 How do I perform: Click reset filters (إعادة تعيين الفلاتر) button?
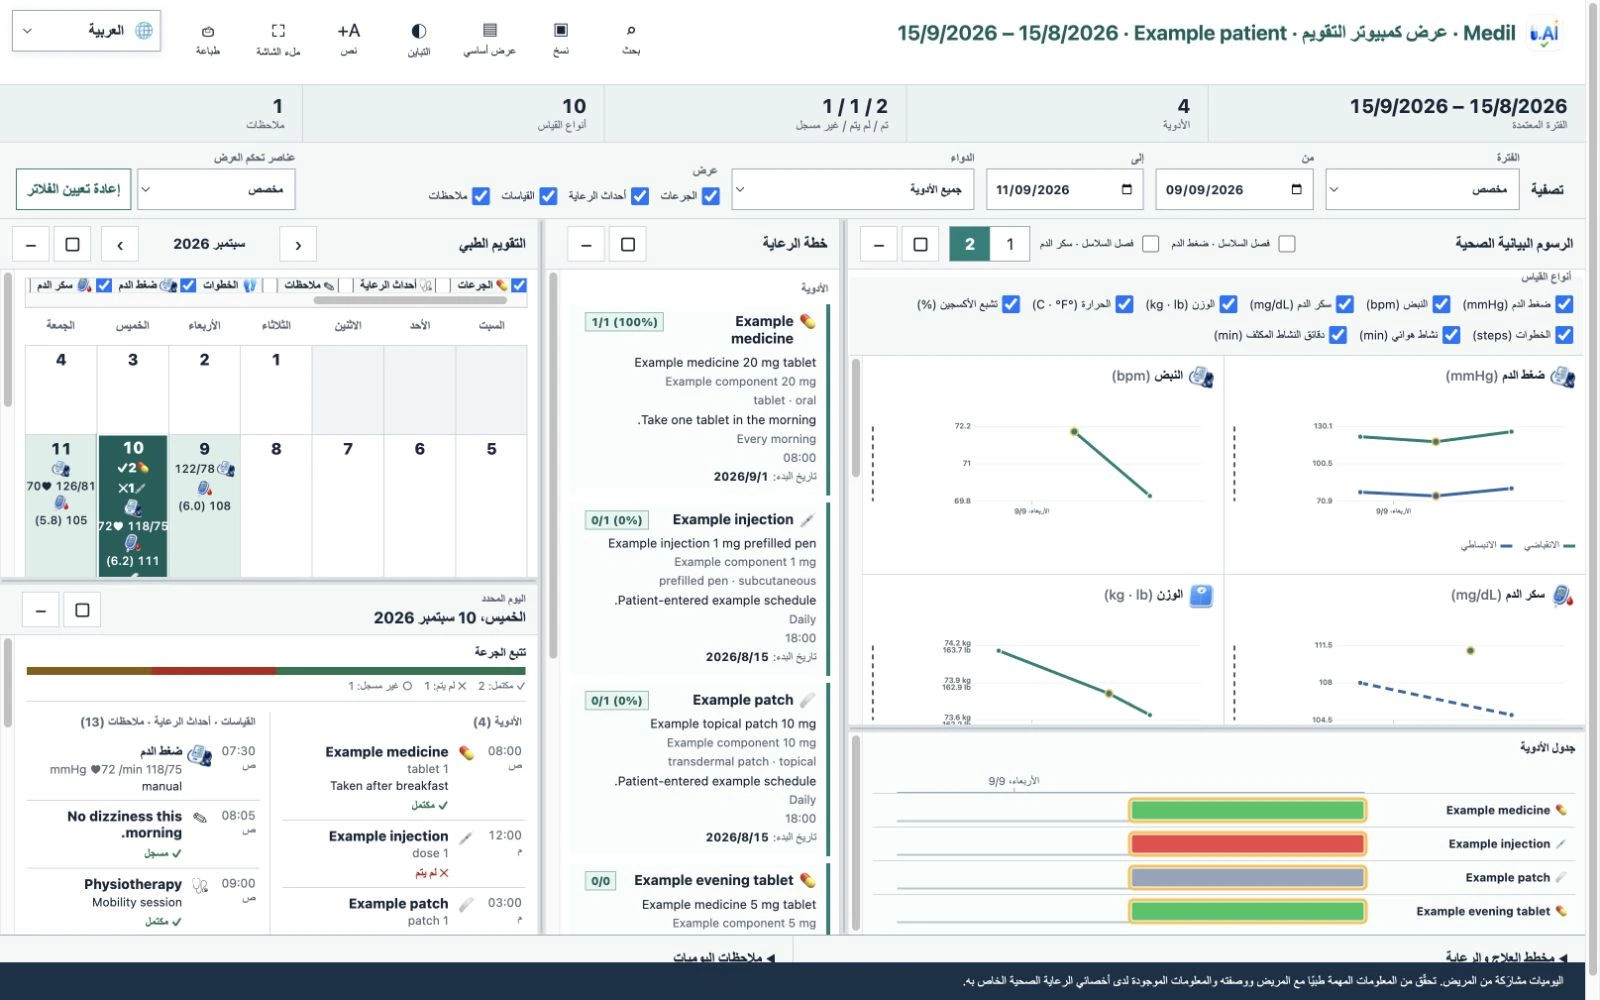point(73,189)
